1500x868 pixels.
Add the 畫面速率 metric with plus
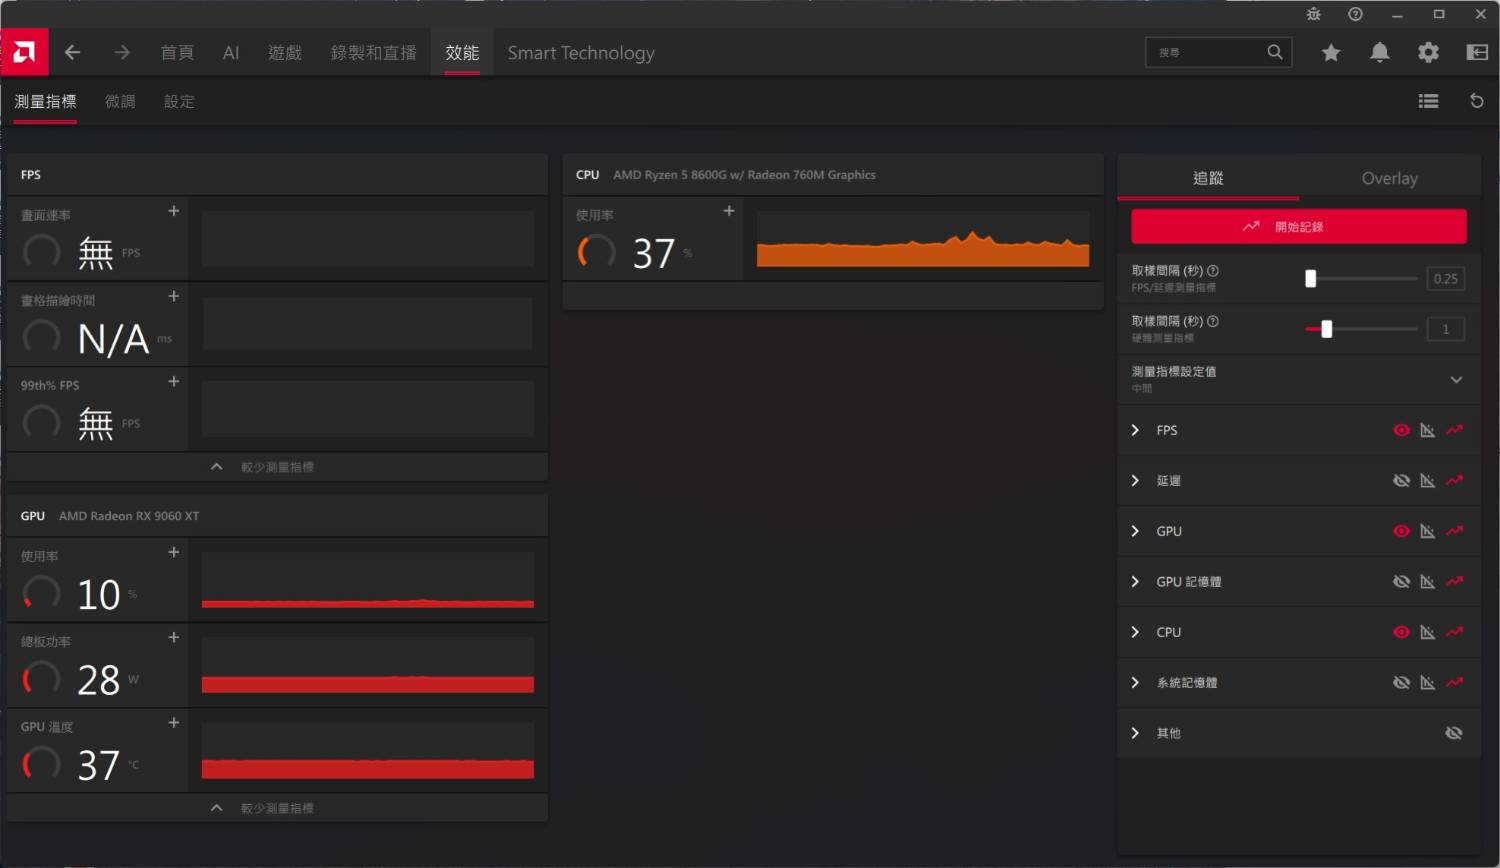(x=174, y=211)
